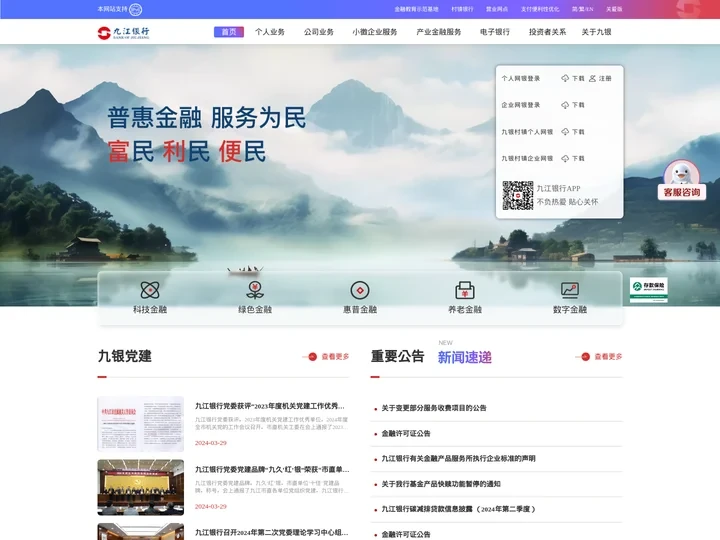Click the 存款保险 deposit insurance badge
Screen dimensions: 720x540
coord(648,290)
